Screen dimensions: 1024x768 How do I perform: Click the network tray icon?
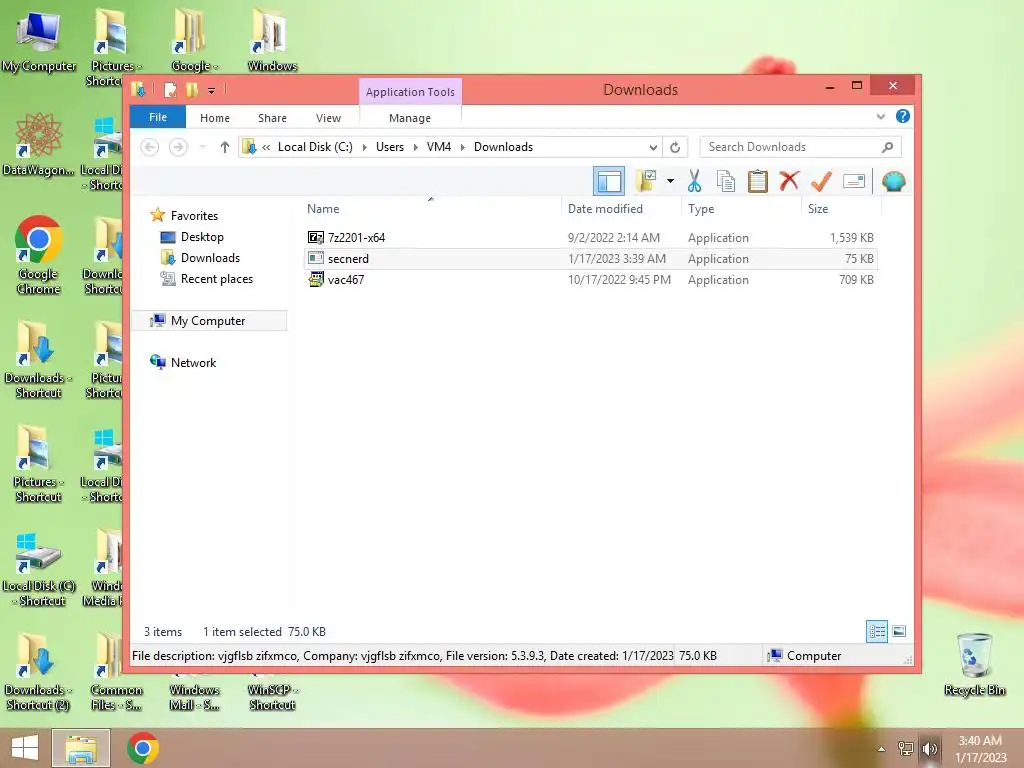(906, 748)
